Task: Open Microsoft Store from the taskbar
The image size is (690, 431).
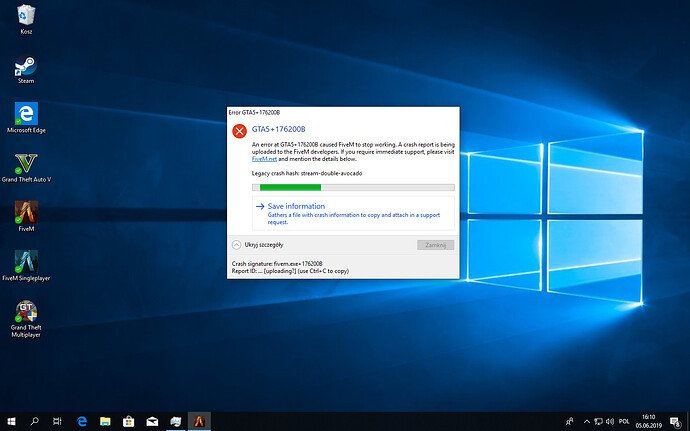Action: click(x=130, y=421)
